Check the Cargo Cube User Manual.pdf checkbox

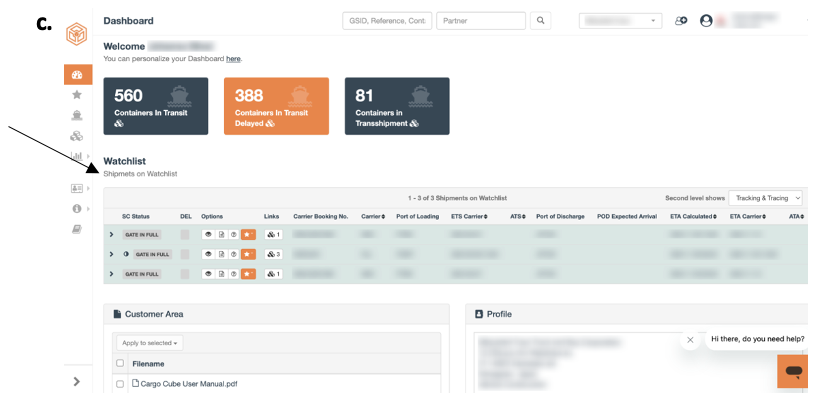120,384
